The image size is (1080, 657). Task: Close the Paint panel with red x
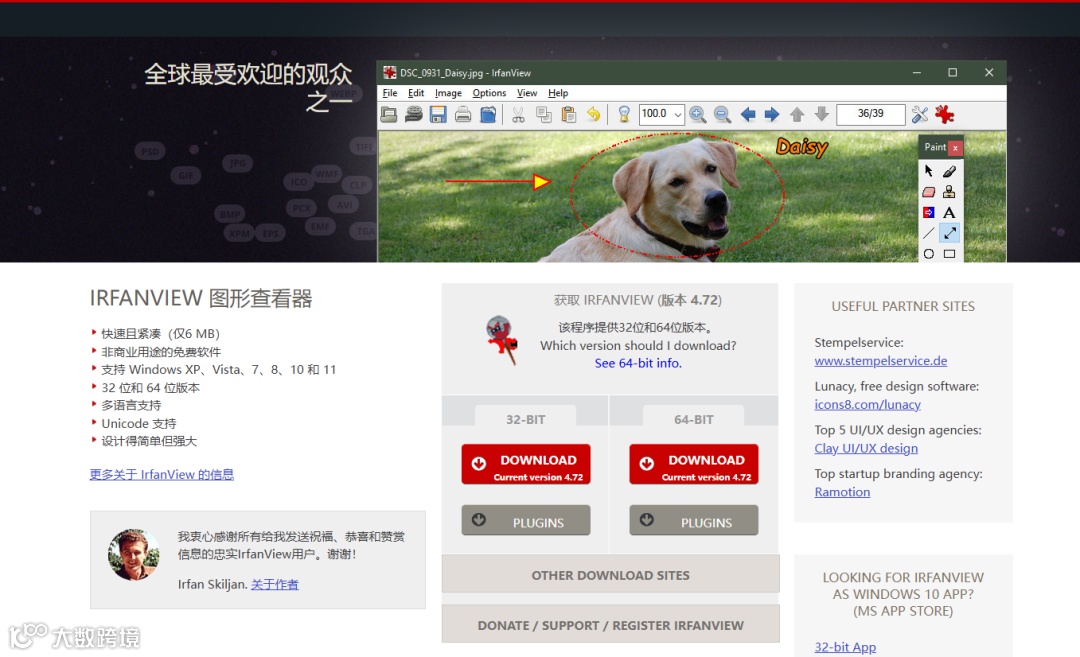click(955, 147)
